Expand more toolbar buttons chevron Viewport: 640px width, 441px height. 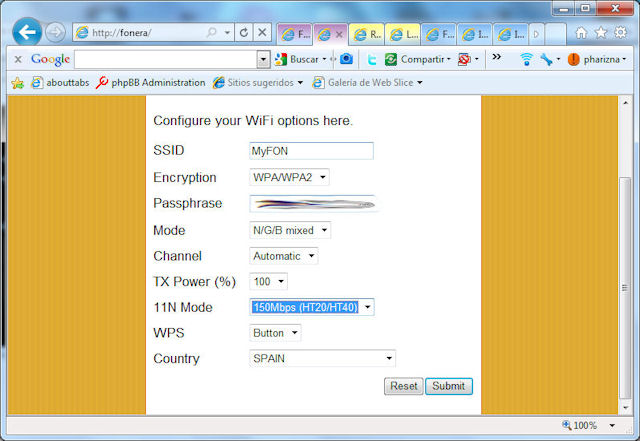point(496,57)
